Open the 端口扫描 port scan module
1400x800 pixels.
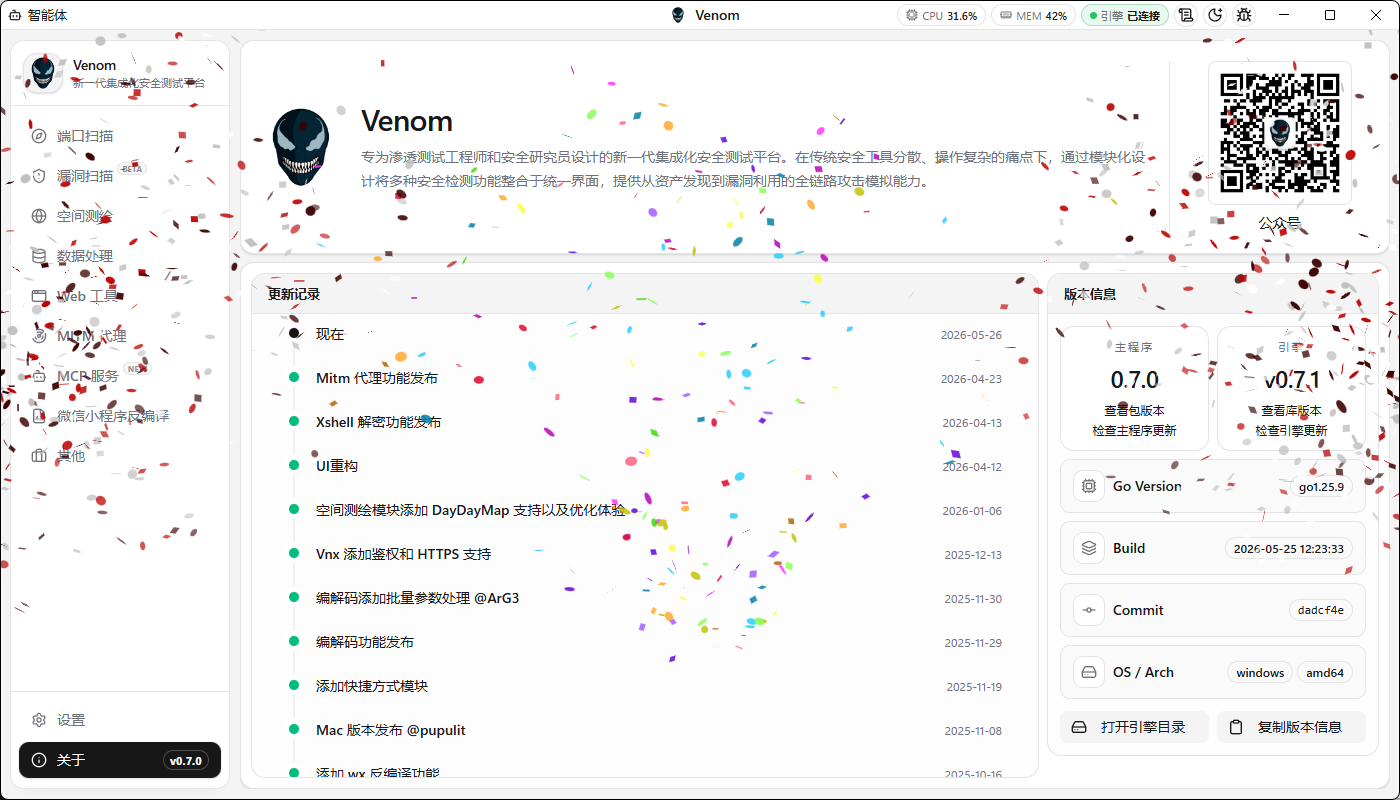click(120, 136)
